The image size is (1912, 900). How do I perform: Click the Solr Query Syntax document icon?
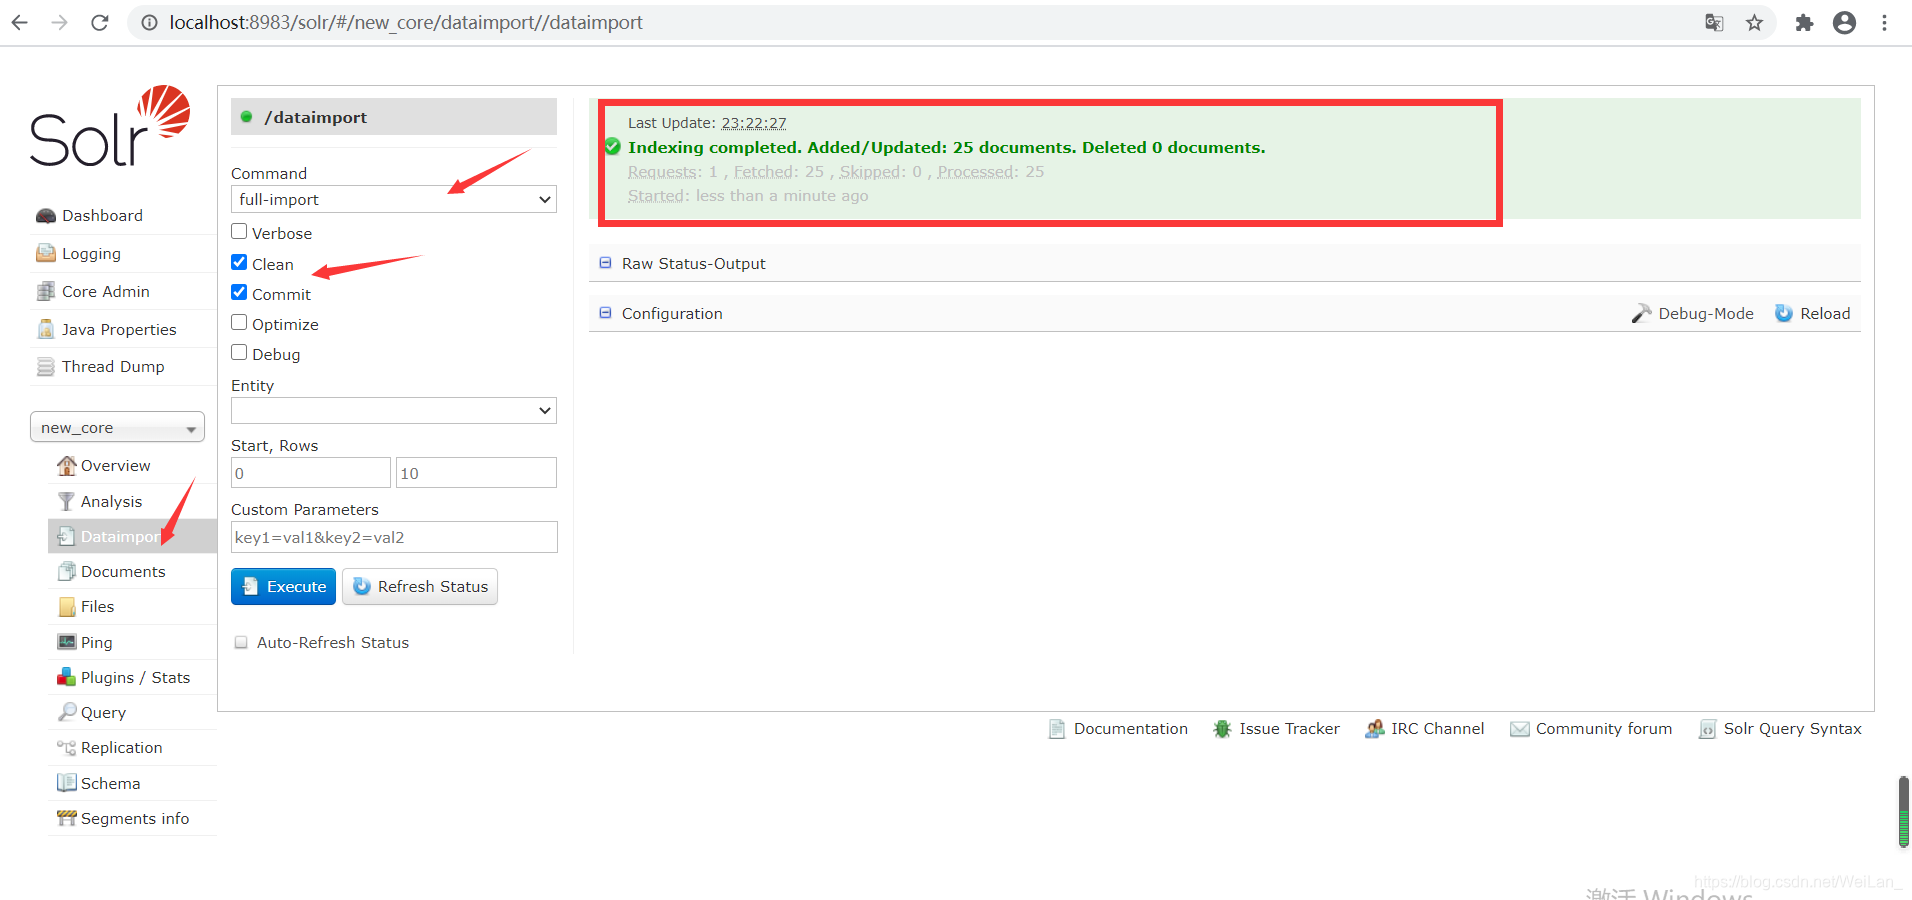click(x=1708, y=729)
